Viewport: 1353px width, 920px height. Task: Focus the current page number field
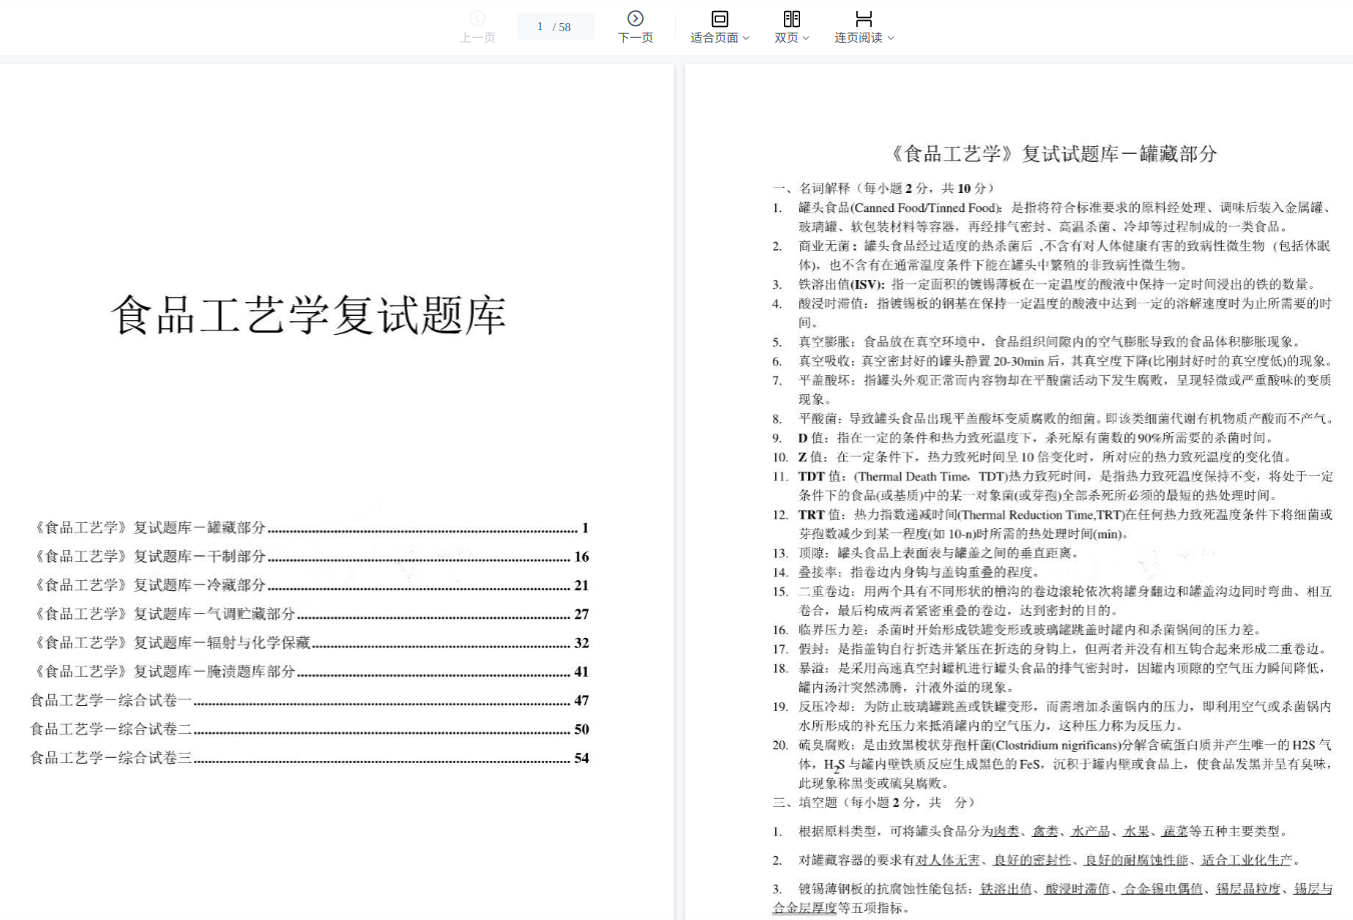[x=541, y=27]
